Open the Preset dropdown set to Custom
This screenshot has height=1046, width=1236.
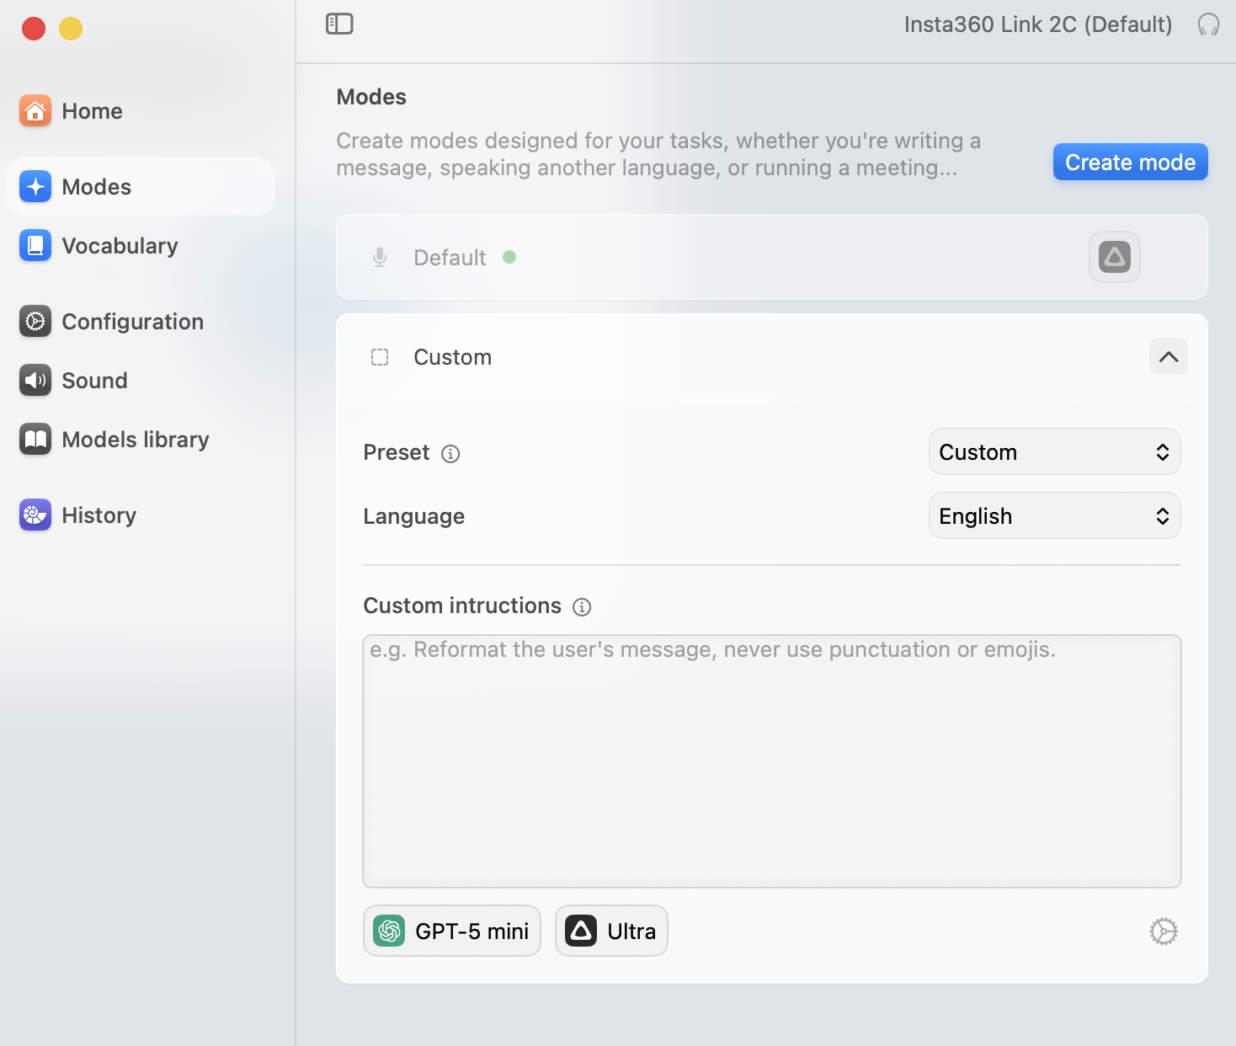click(1054, 452)
